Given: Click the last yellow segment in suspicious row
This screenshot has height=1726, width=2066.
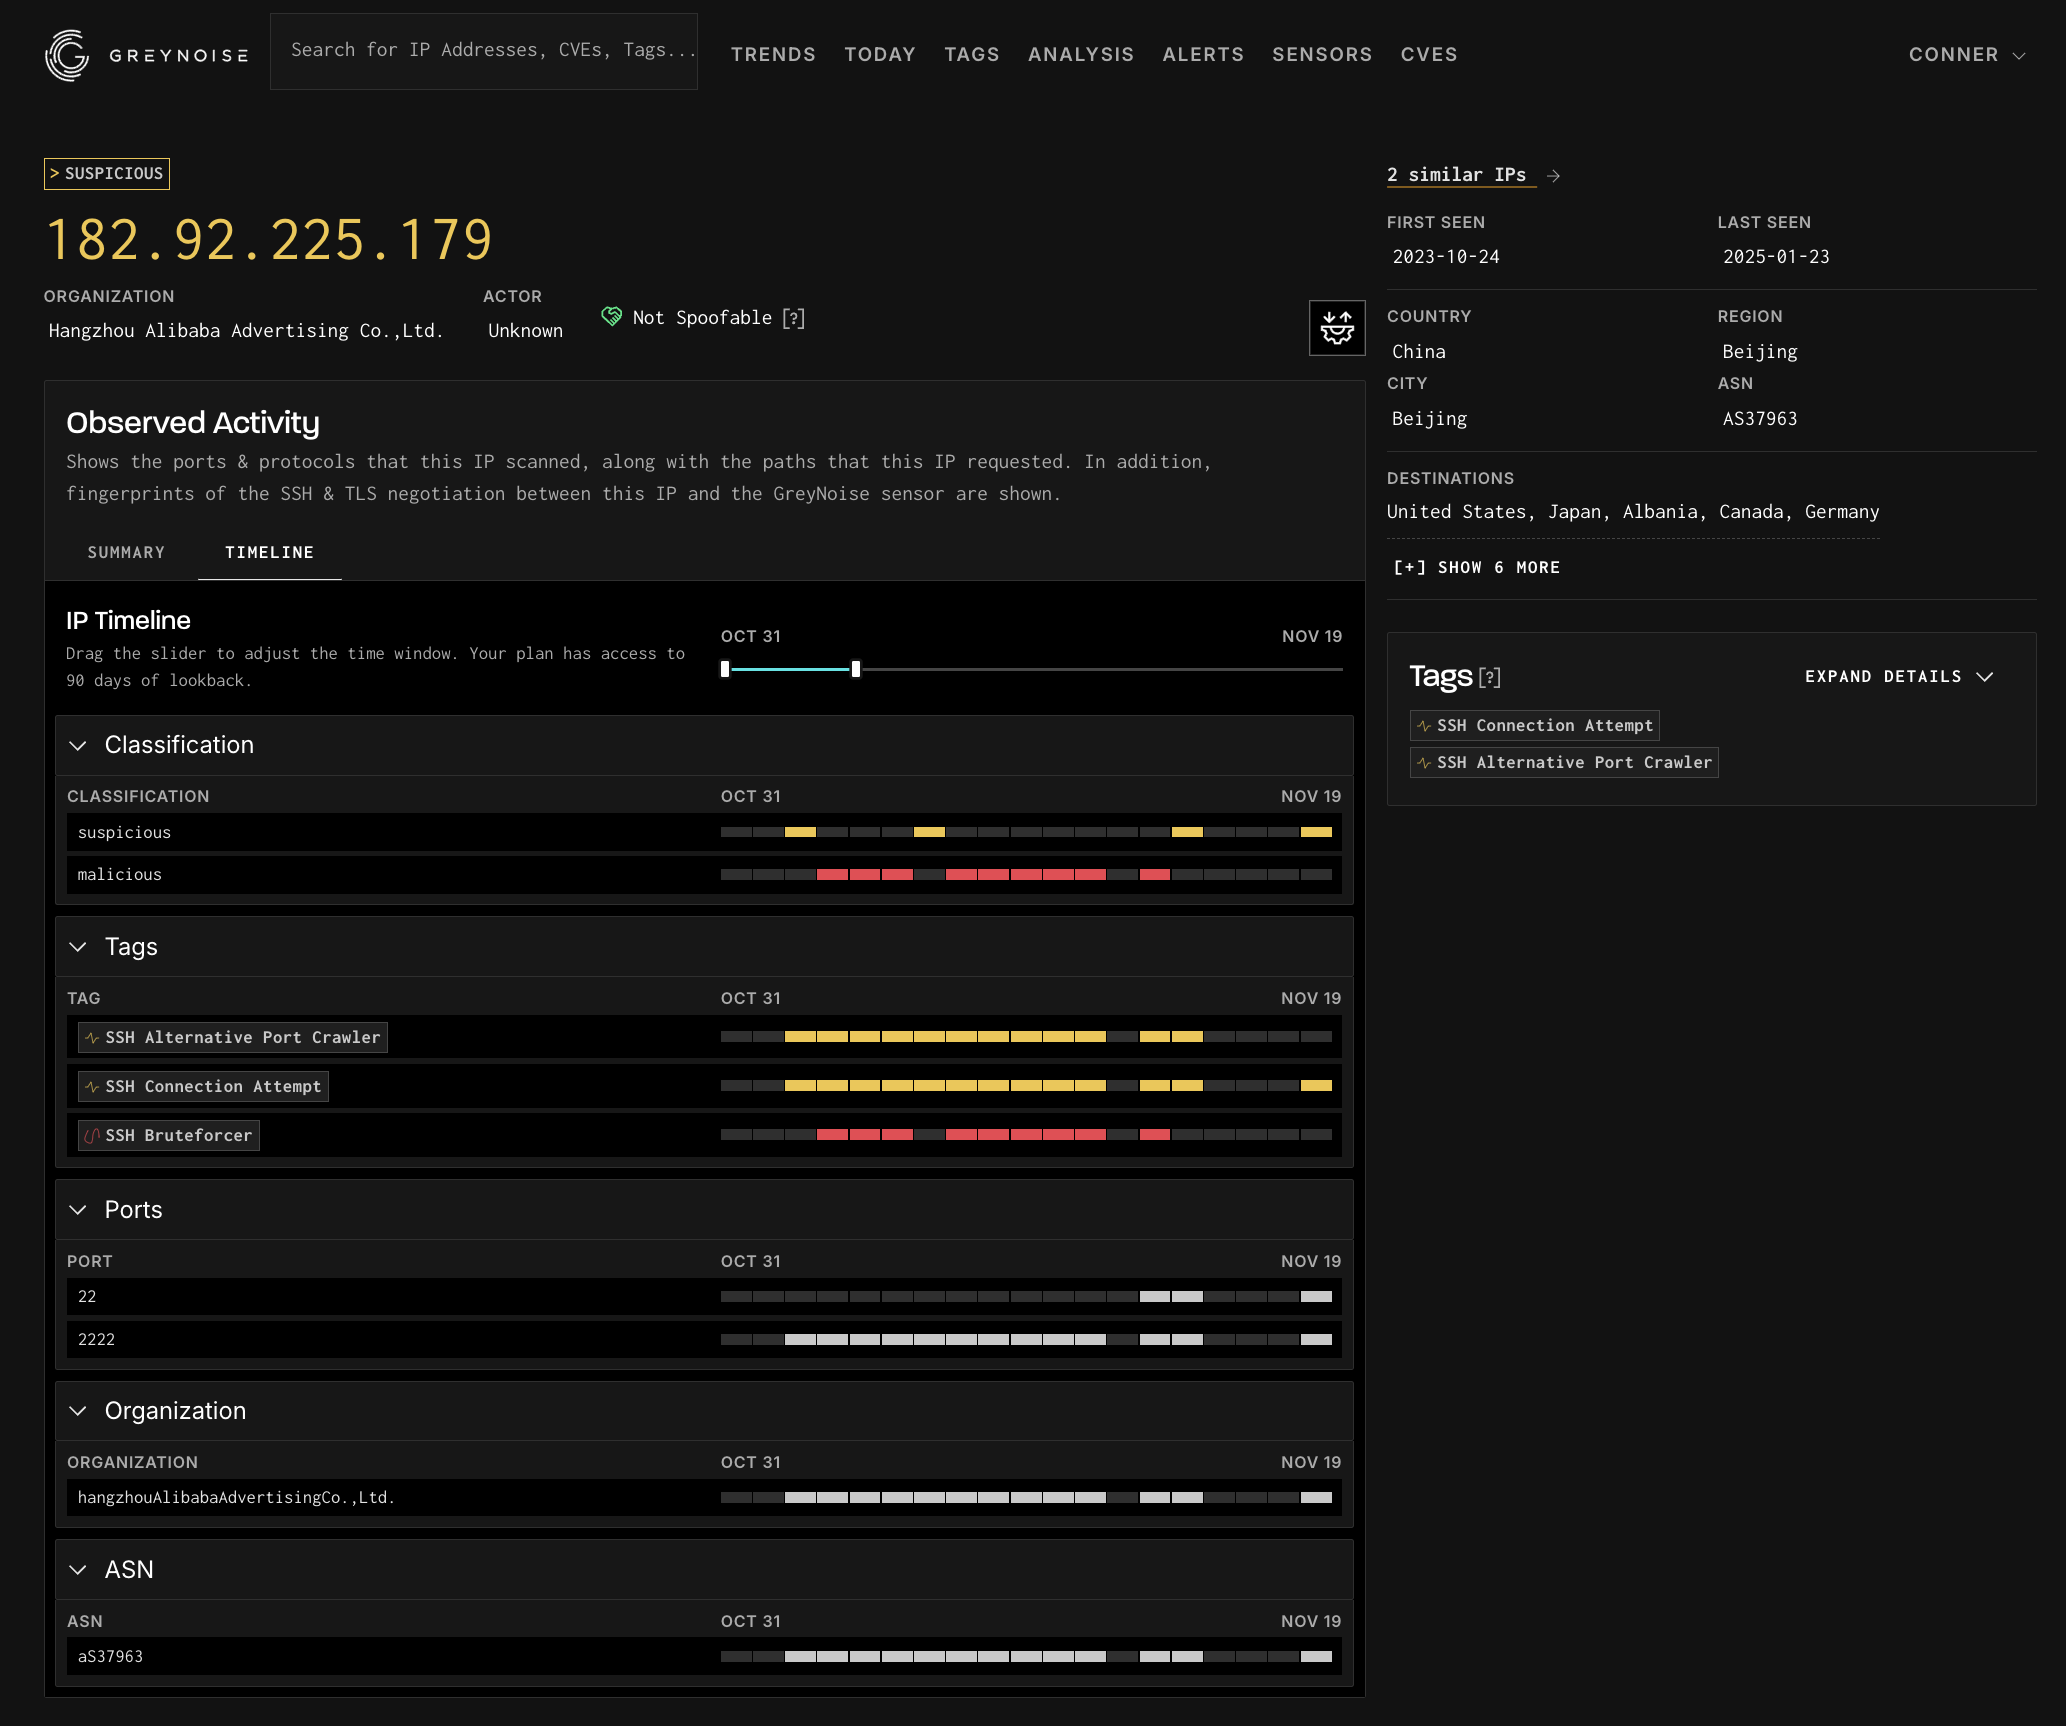Looking at the screenshot, I should click(1316, 833).
